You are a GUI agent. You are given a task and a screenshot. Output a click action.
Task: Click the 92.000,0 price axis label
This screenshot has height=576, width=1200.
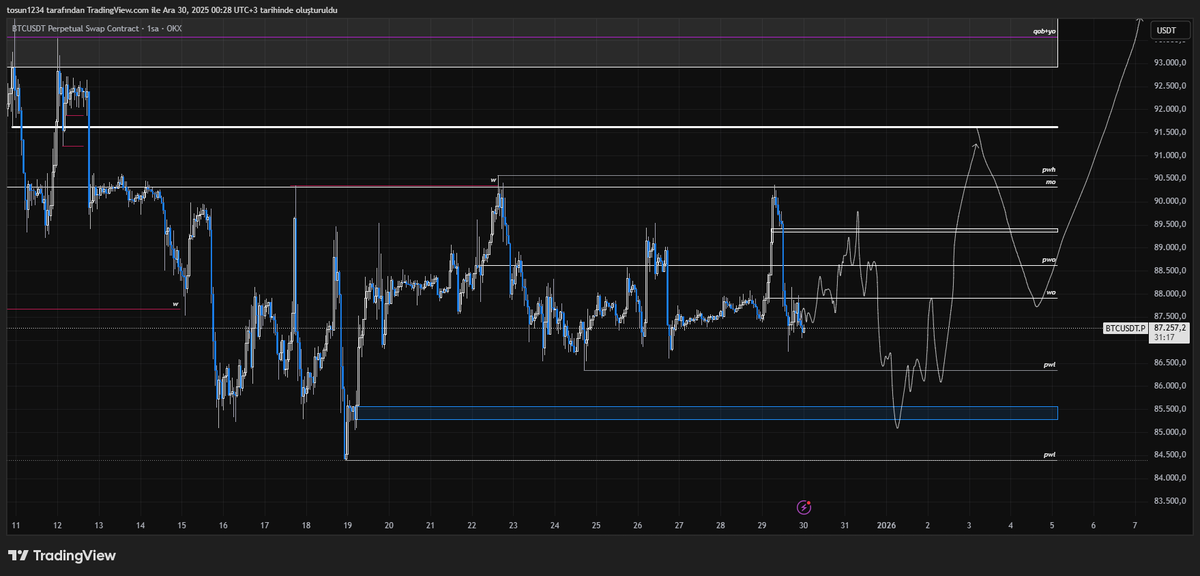pos(1170,109)
